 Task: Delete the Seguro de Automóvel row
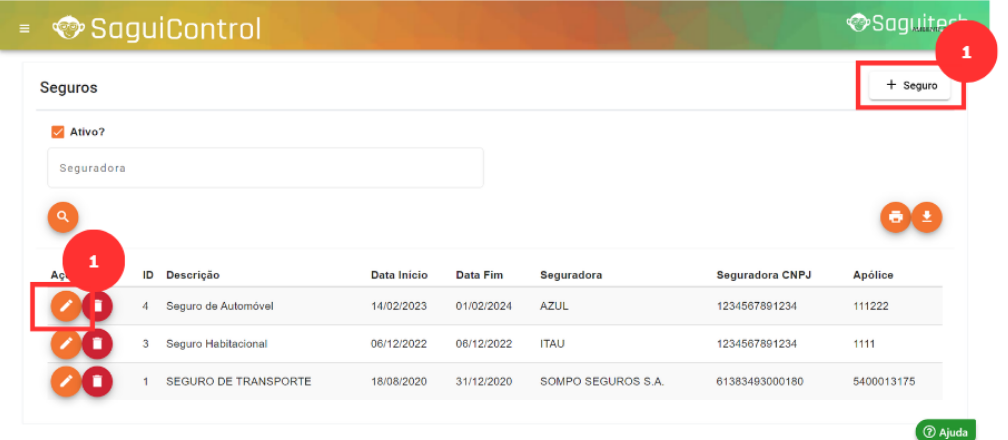[97, 306]
